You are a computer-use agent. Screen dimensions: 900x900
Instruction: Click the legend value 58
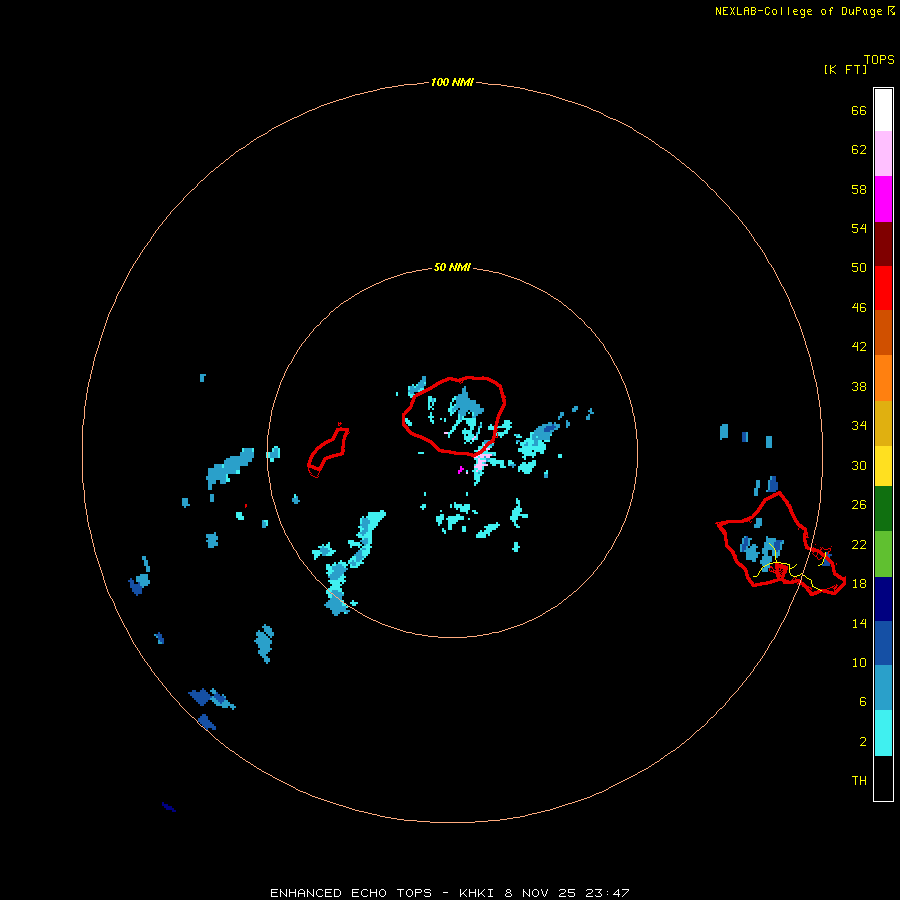(859, 189)
